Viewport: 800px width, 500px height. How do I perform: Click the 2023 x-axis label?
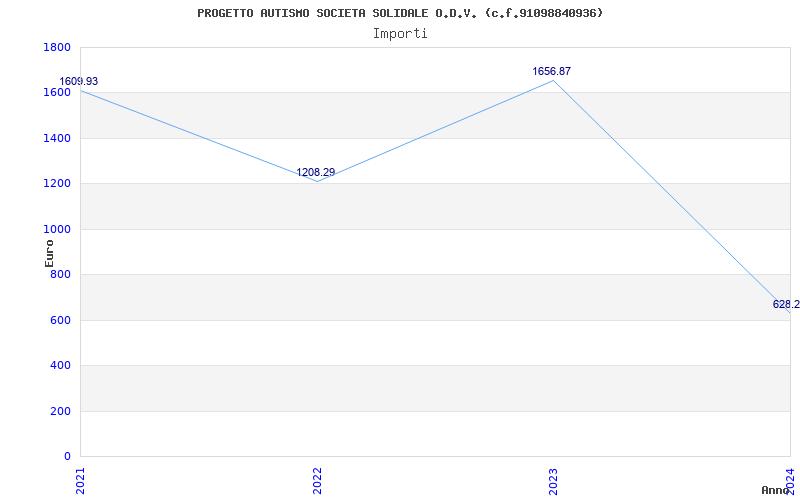554,481
